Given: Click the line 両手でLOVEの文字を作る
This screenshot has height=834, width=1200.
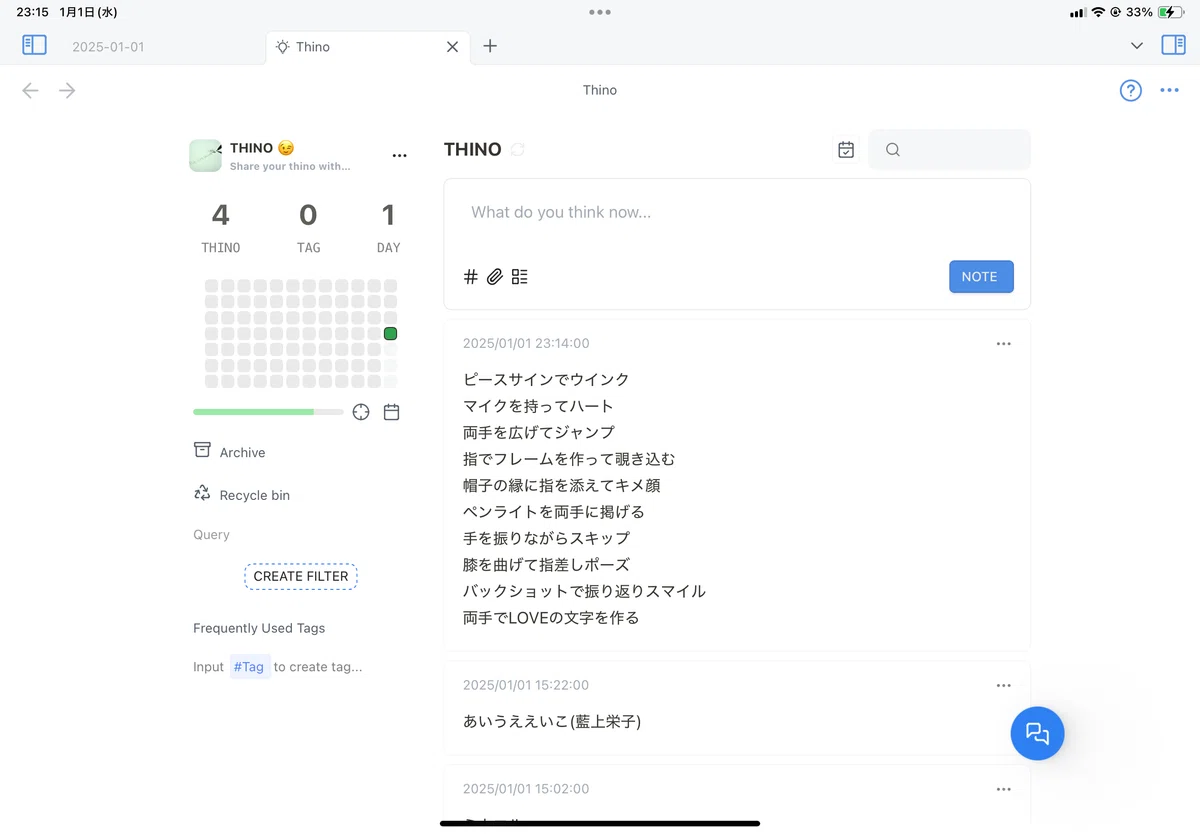Looking at the screenshot, I should [551, 618].
